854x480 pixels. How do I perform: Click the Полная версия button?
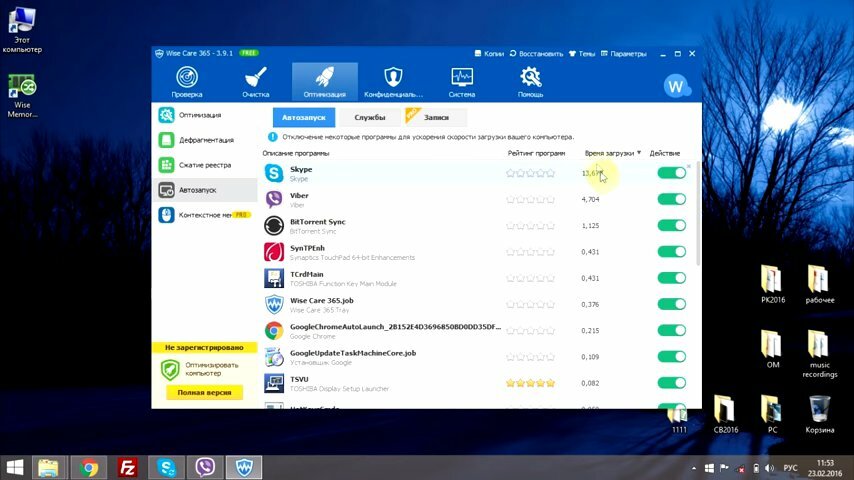(x=204, y=392)
